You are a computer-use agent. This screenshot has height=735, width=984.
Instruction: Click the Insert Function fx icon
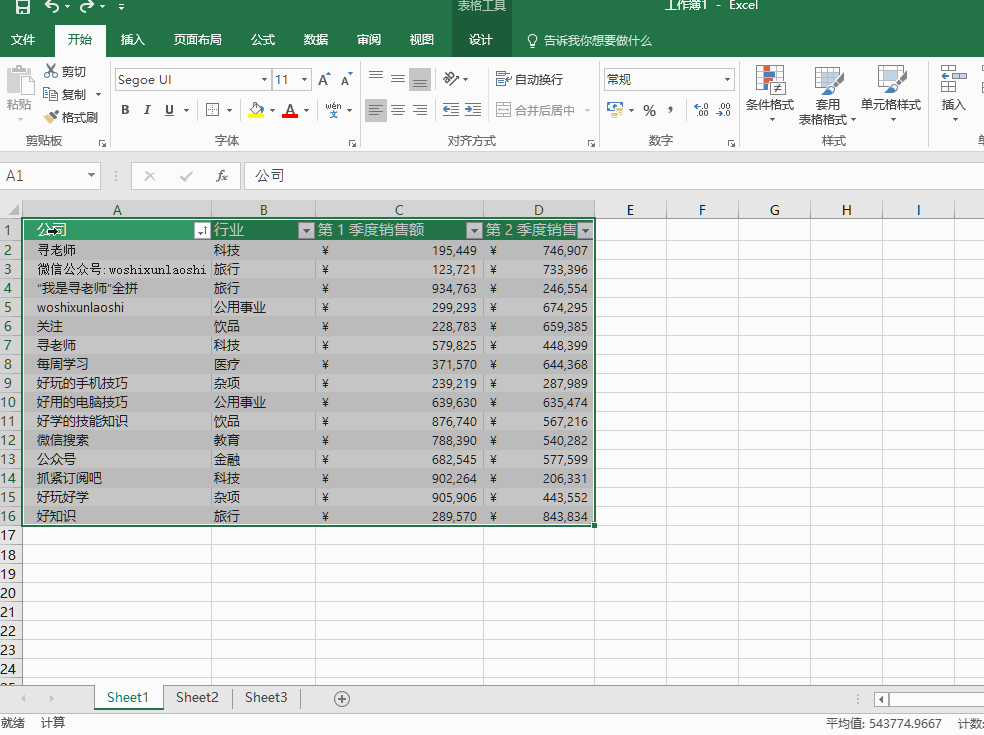click(222, 176)
